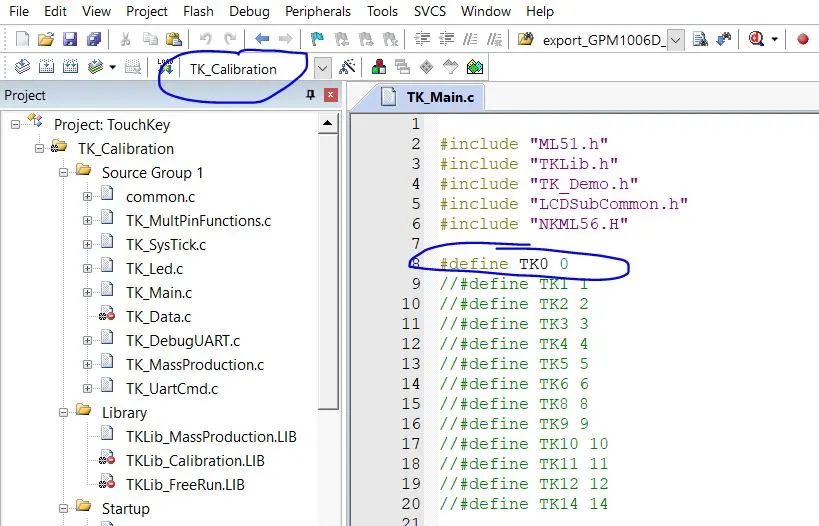Select TK_Led.c in the project tree
This screenshot has width=819, height=526.
pos(154,268)
